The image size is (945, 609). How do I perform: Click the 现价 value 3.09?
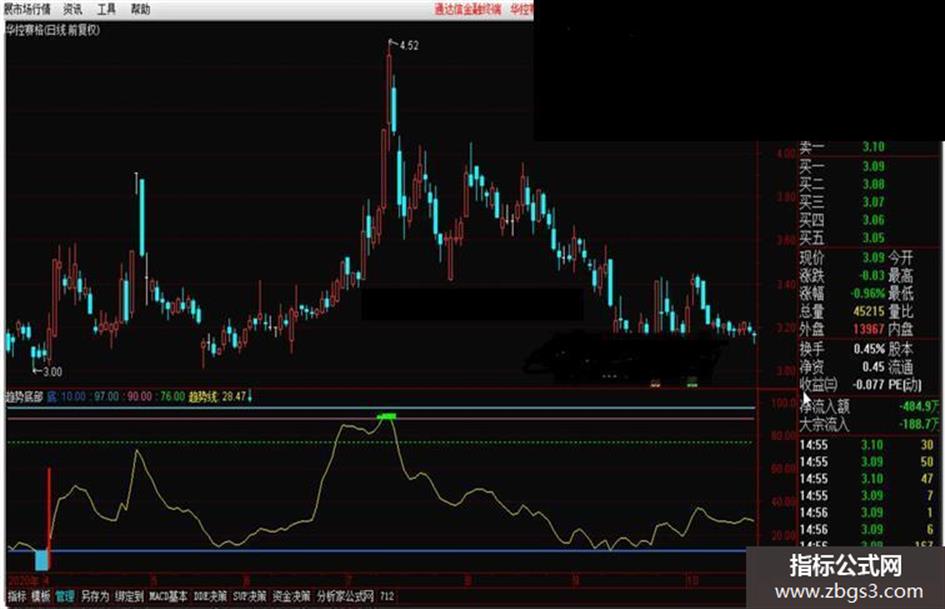tap(873, 257)
